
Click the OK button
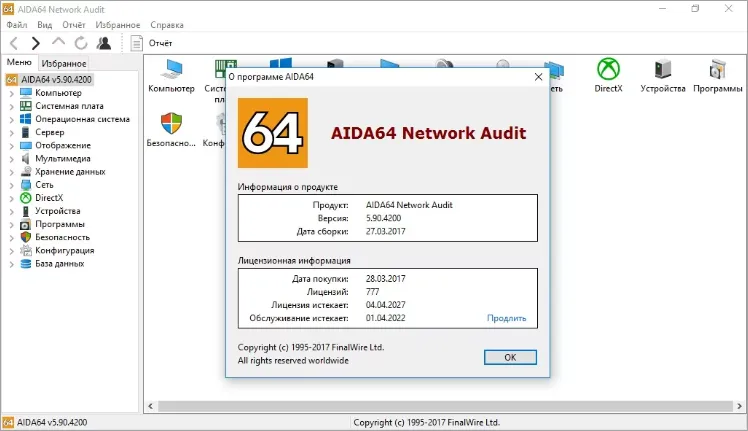510,357
